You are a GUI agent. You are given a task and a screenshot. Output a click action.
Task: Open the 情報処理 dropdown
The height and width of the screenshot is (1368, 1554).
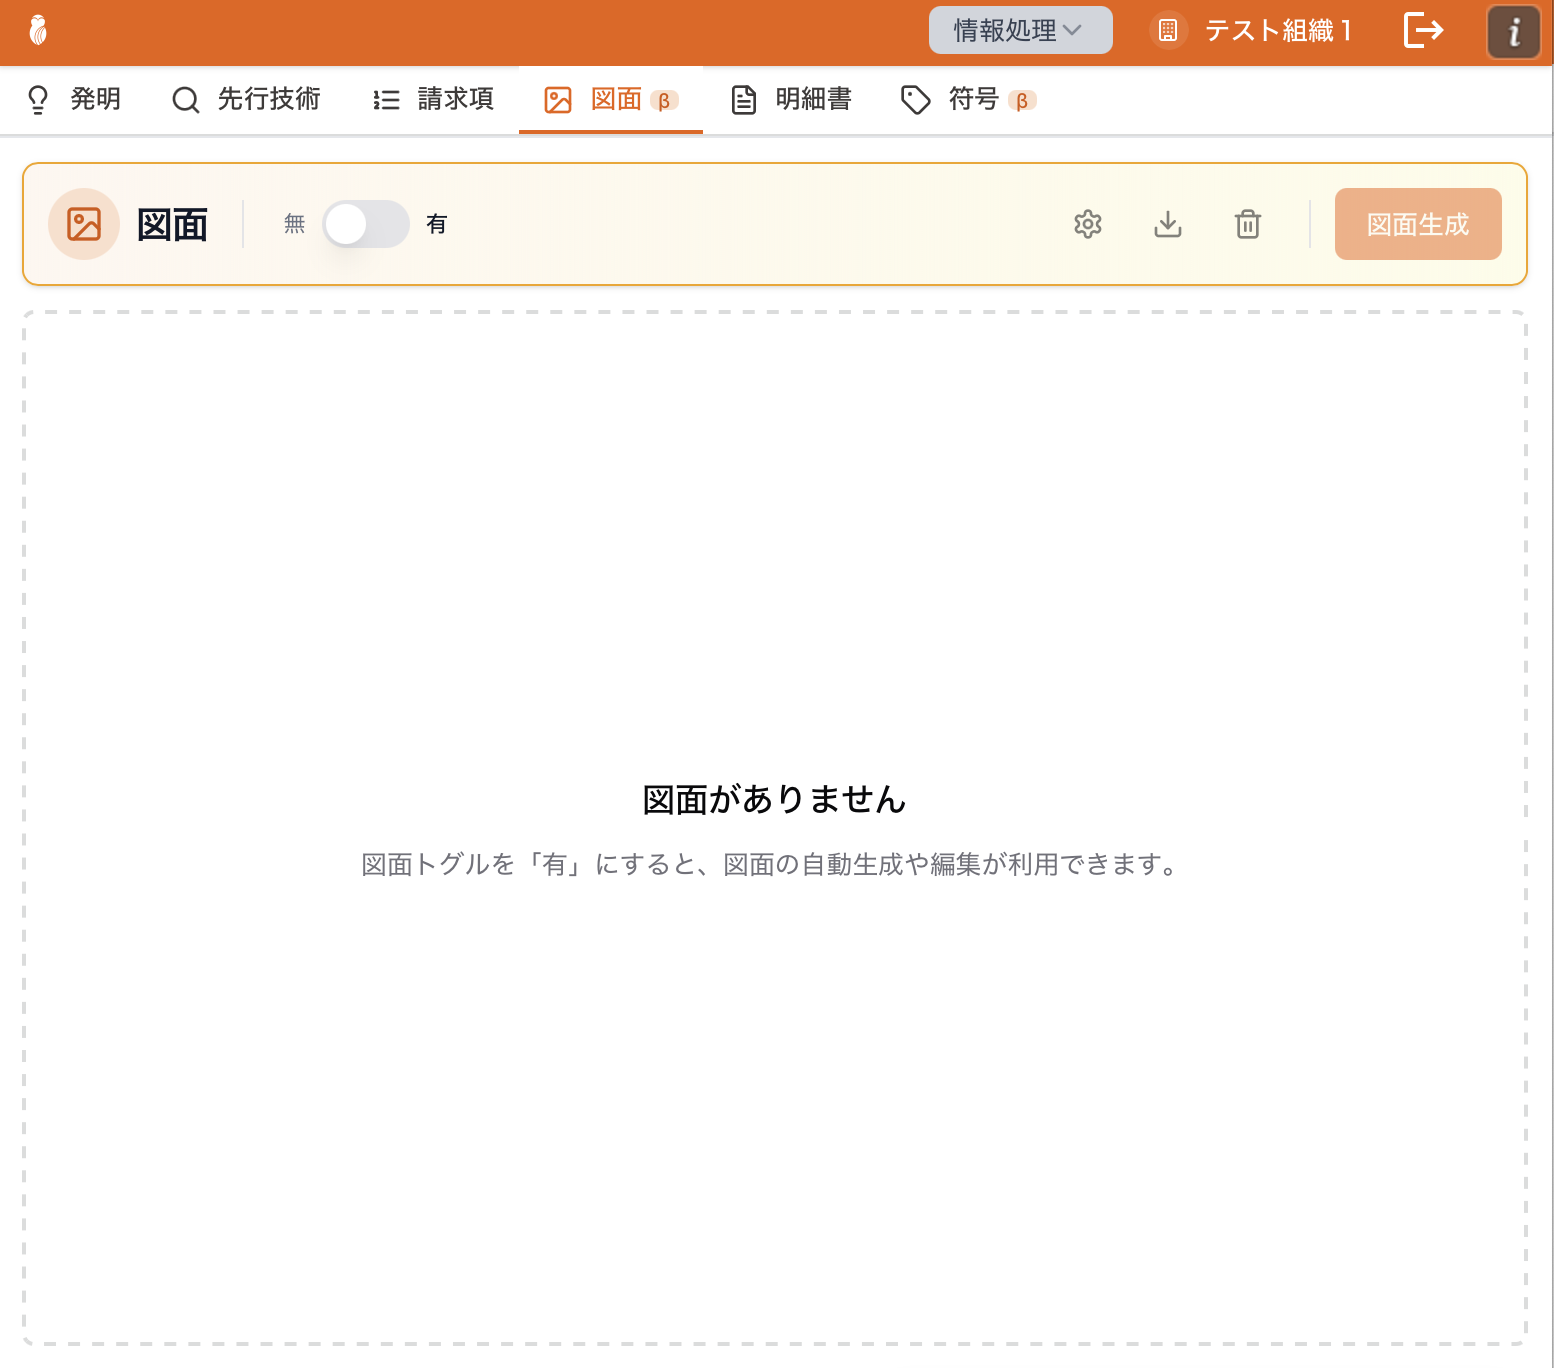click(1019, 31)
